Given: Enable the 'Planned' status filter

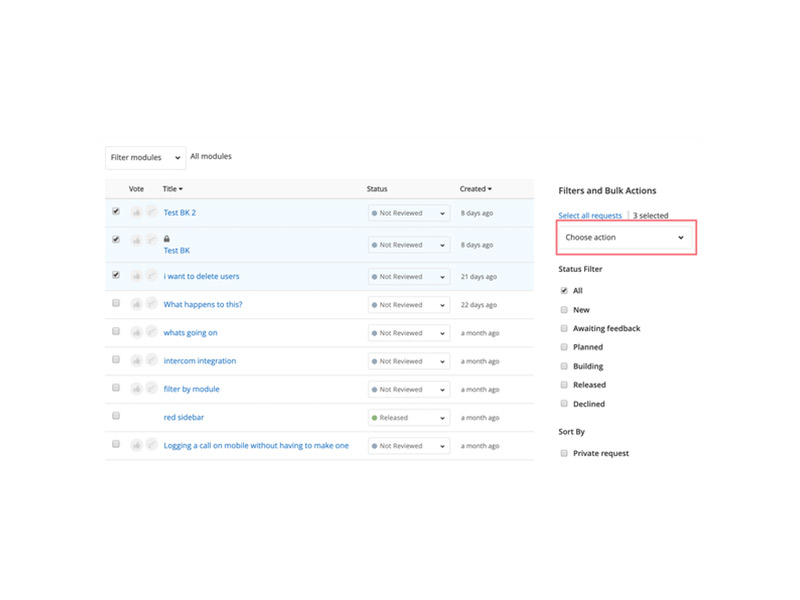Looking at the screenshot, I should point(564,347).
